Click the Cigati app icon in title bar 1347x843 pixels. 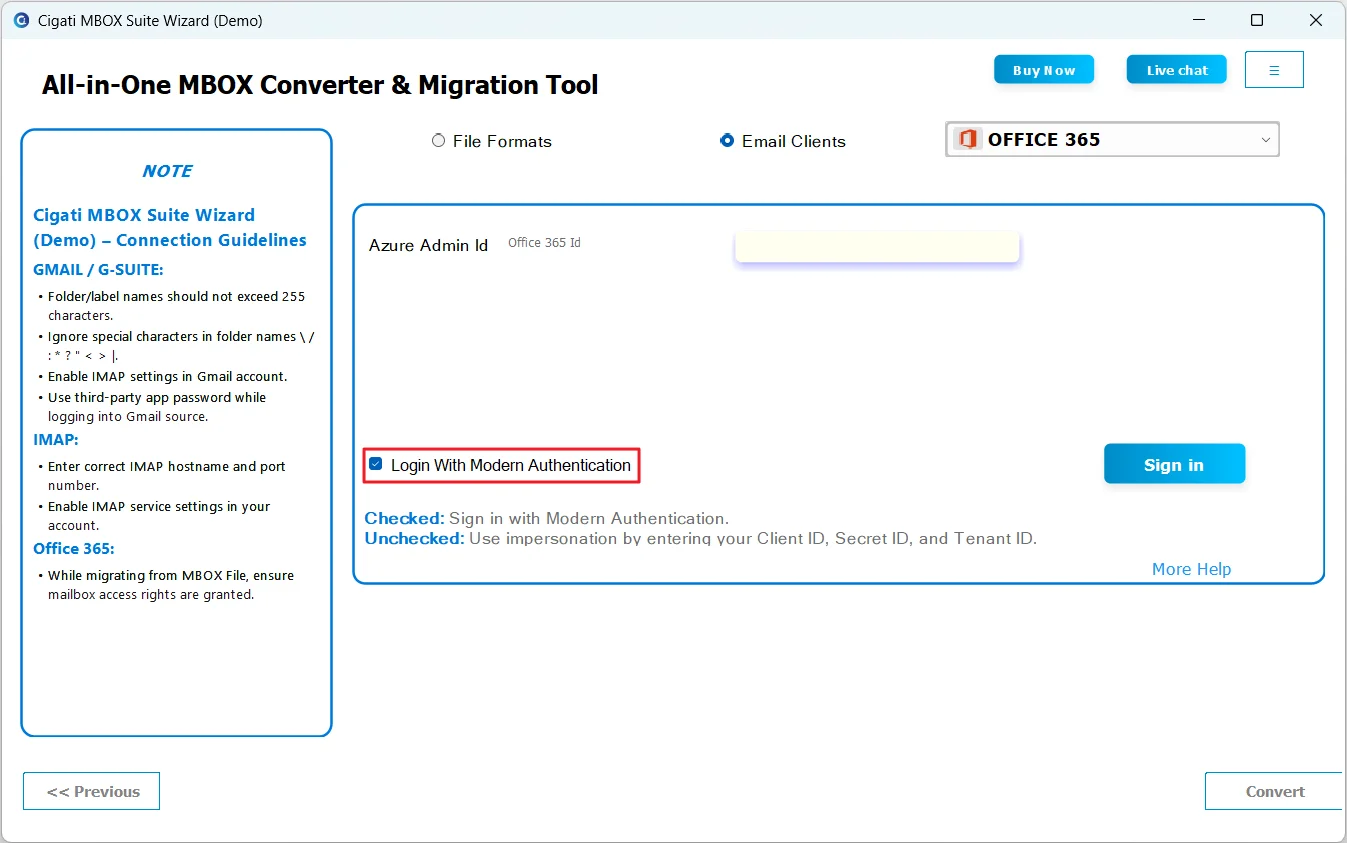(x=21, y=20)
